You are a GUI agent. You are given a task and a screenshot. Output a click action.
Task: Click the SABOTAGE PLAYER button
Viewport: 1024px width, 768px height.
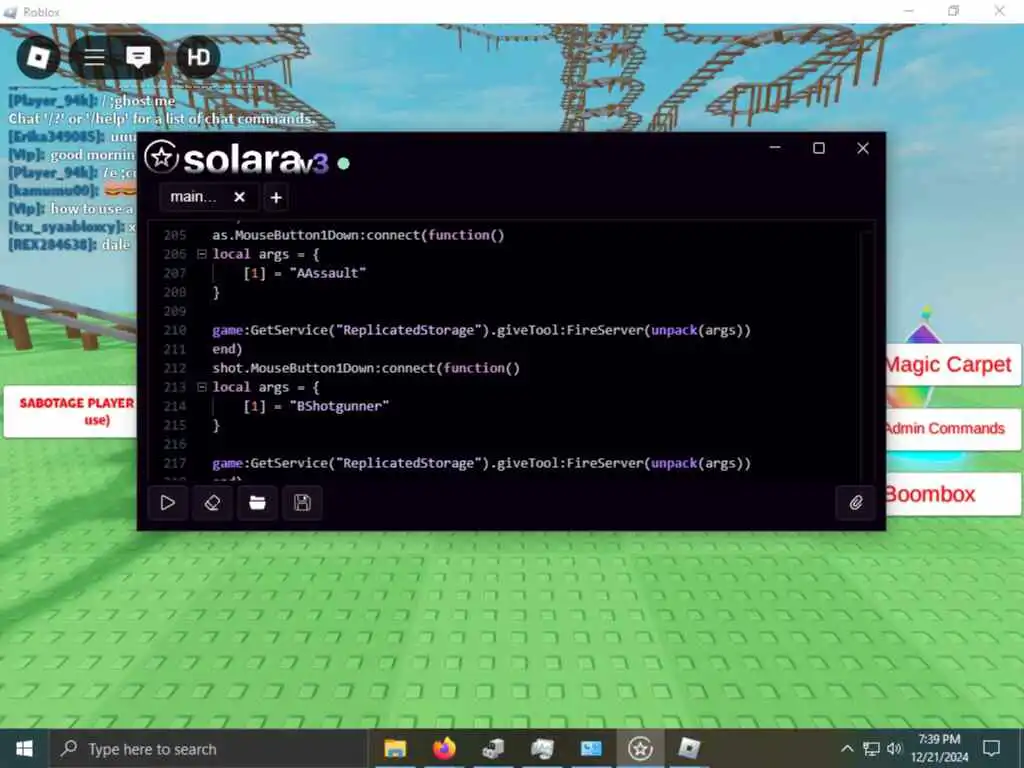72,411
